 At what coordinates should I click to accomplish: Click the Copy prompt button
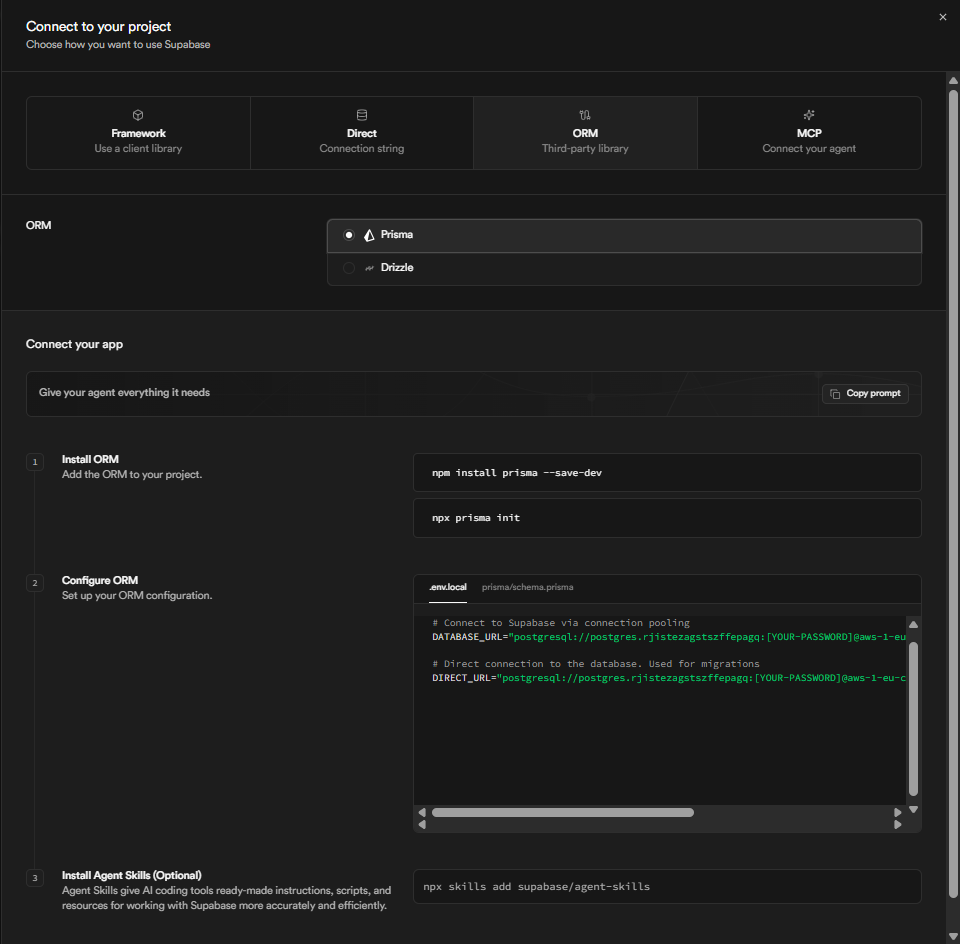(x=865, y=394)
